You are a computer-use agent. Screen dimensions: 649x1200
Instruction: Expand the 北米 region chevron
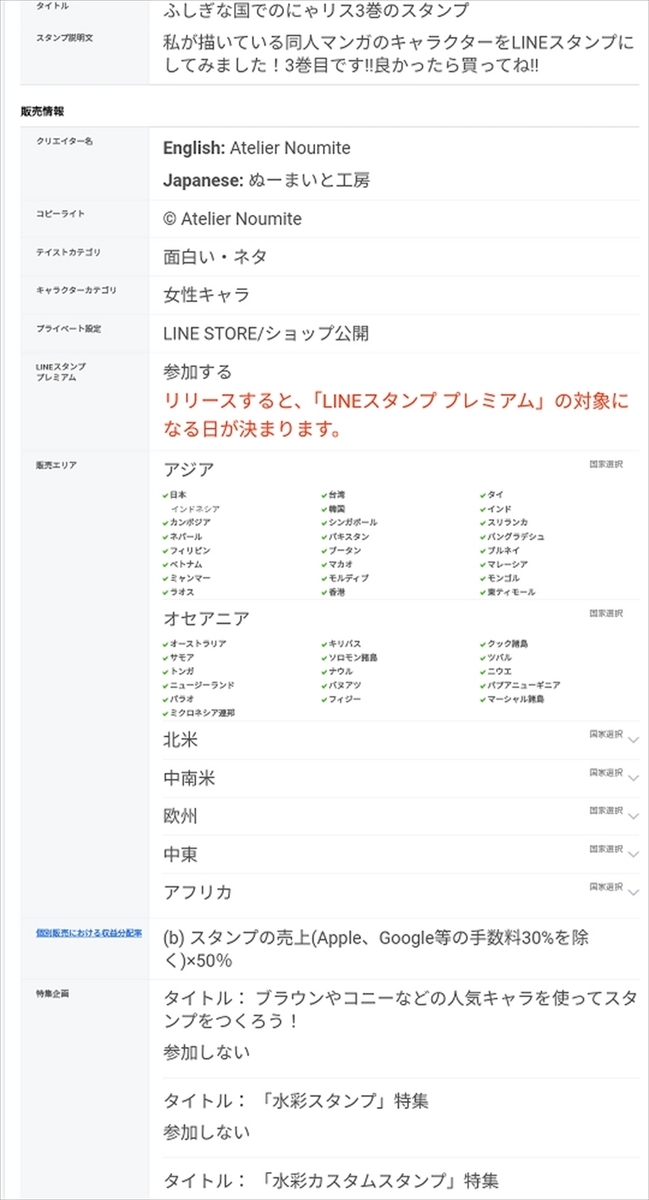633,741
